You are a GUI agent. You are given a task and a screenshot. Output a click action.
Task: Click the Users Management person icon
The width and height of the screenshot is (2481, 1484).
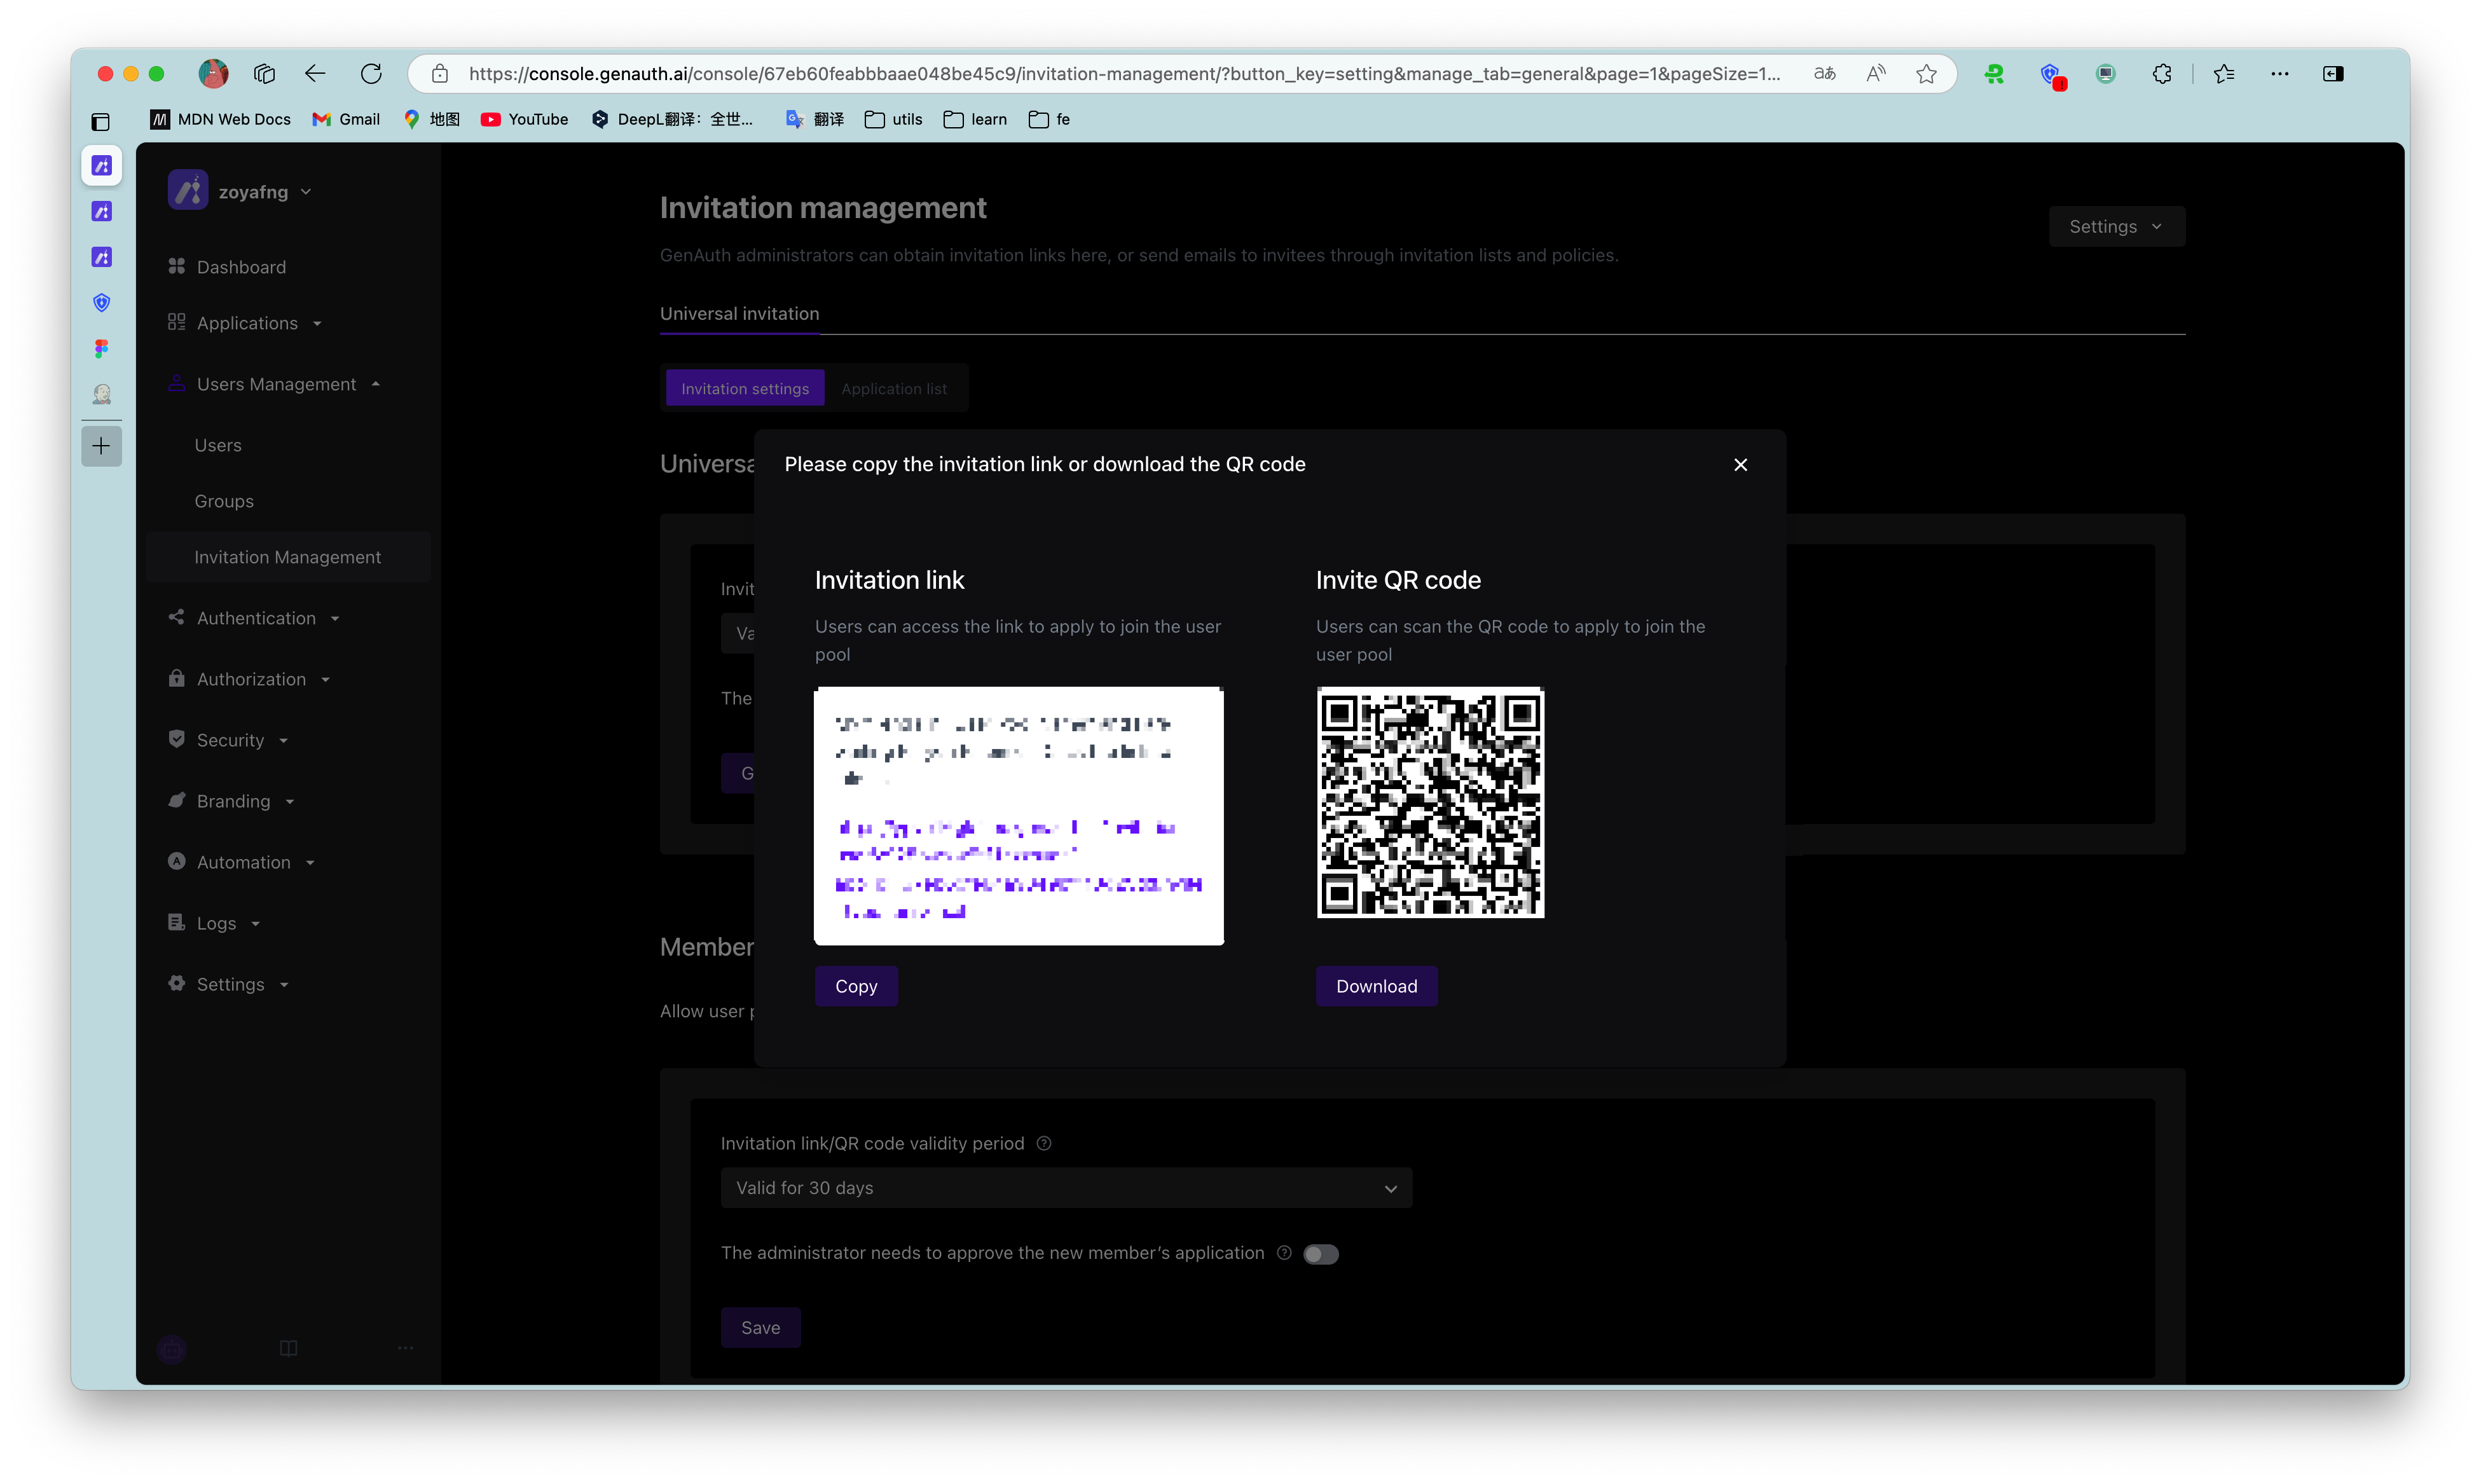tap(177, 383)
